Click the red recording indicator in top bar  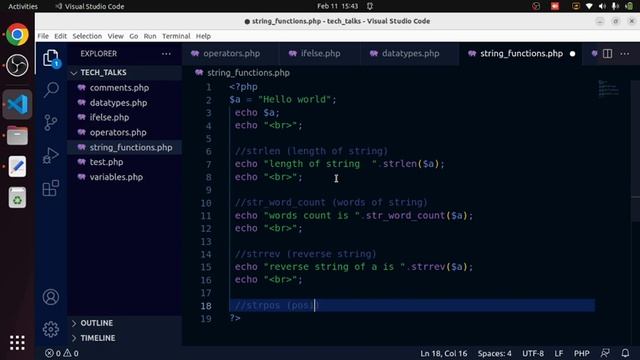[555, 6]
